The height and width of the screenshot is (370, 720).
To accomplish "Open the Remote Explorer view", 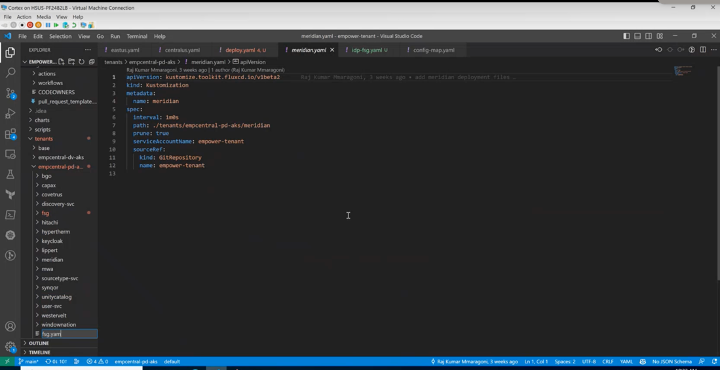I will pyautogui.click(x=10, y=154).
